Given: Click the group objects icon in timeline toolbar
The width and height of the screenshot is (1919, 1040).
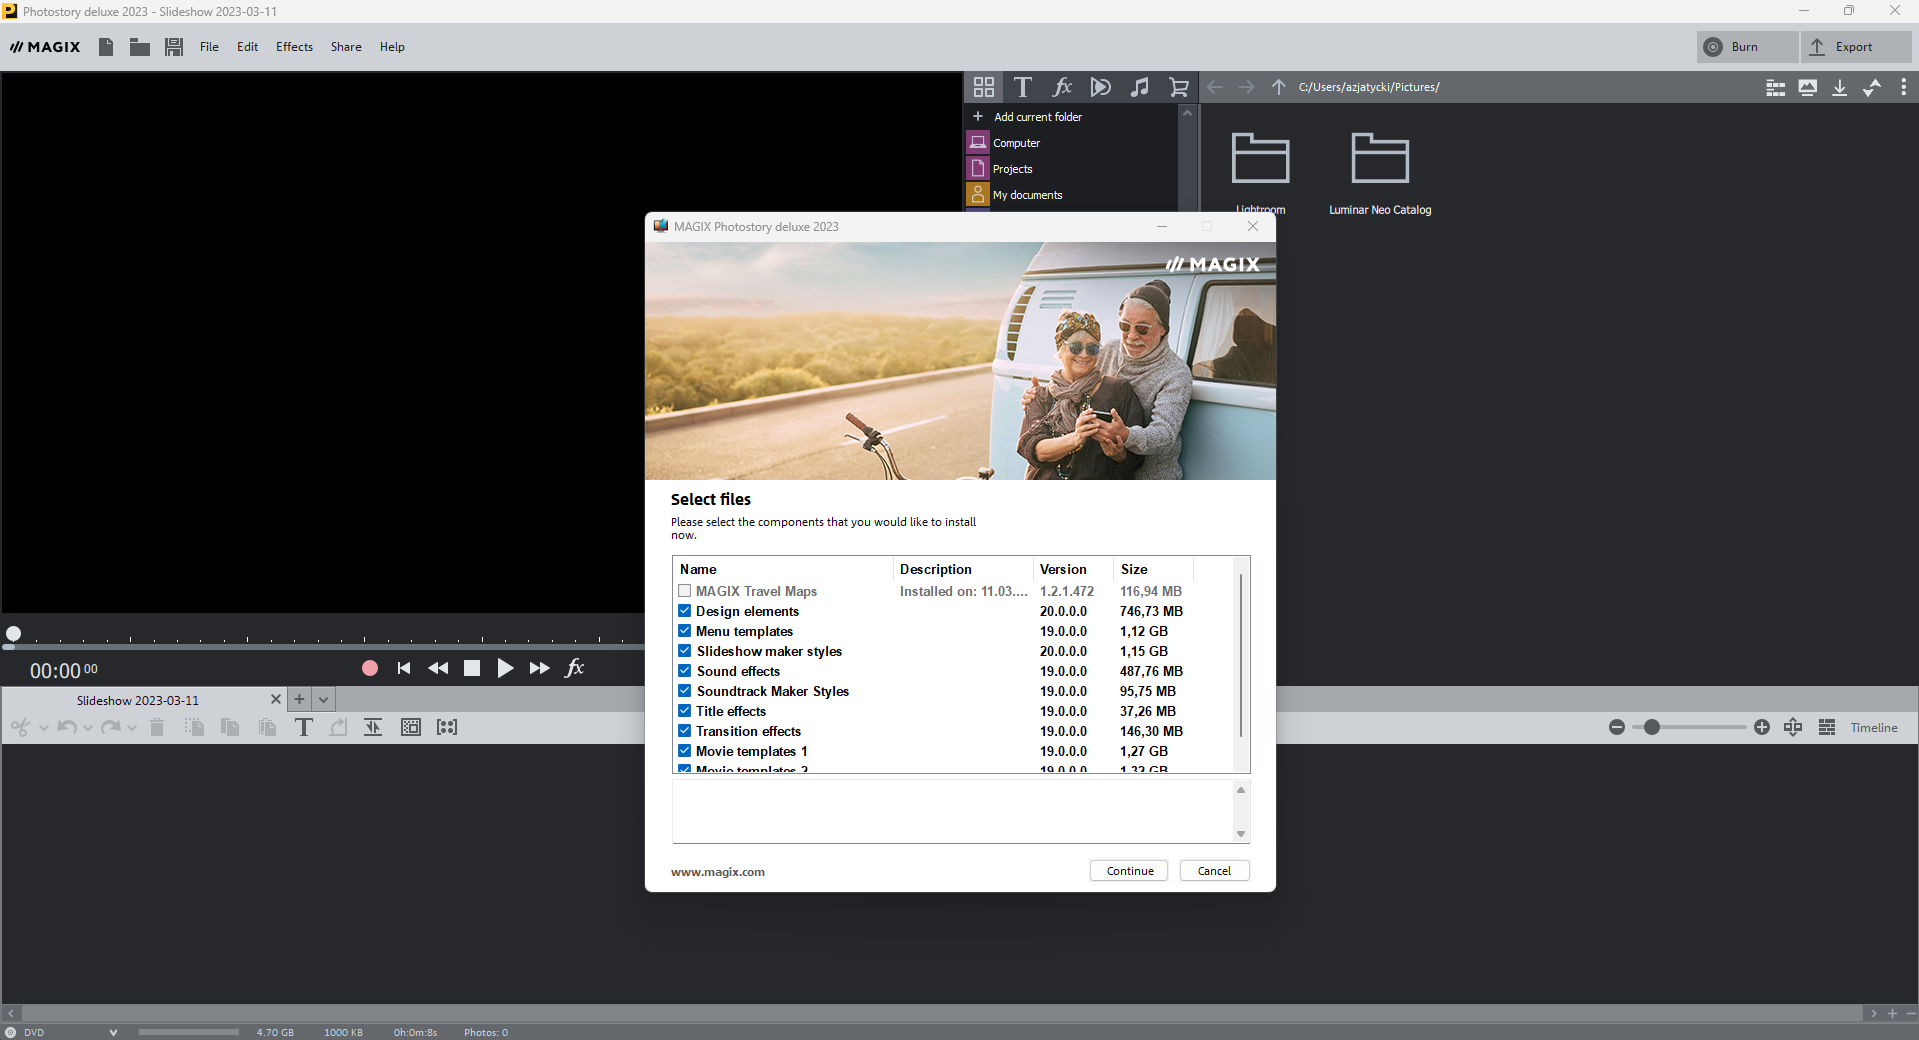Looking at the screenshot, I should point(411,727).
